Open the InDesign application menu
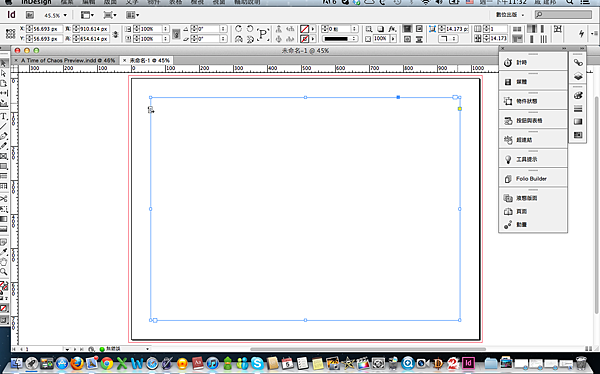 36,2
